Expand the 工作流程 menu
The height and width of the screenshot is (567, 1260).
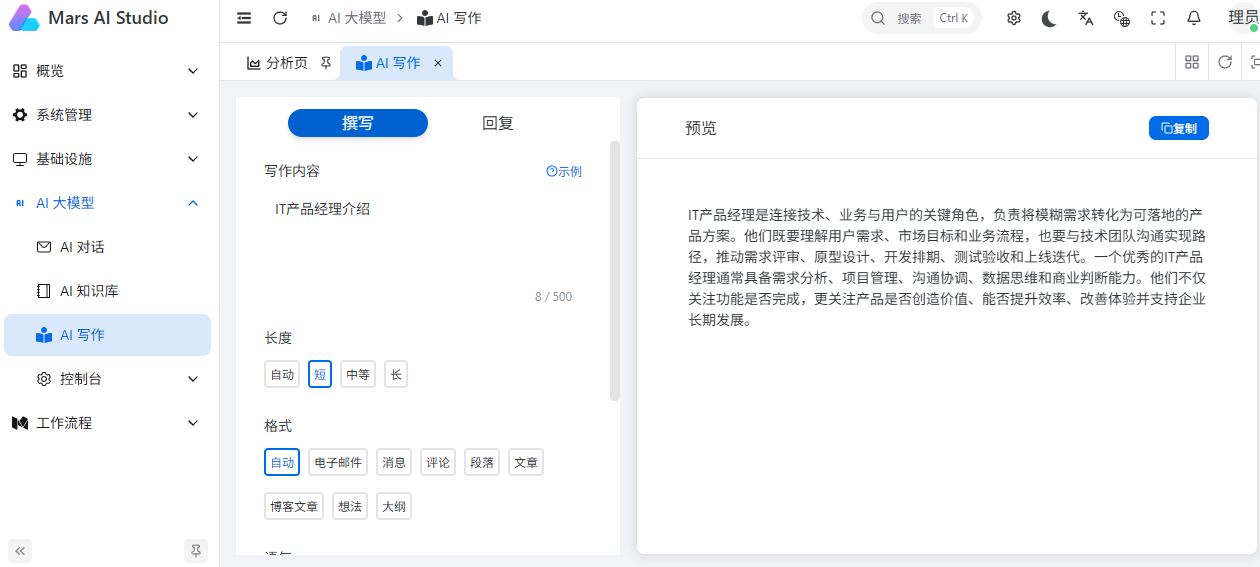coord(110,423)
